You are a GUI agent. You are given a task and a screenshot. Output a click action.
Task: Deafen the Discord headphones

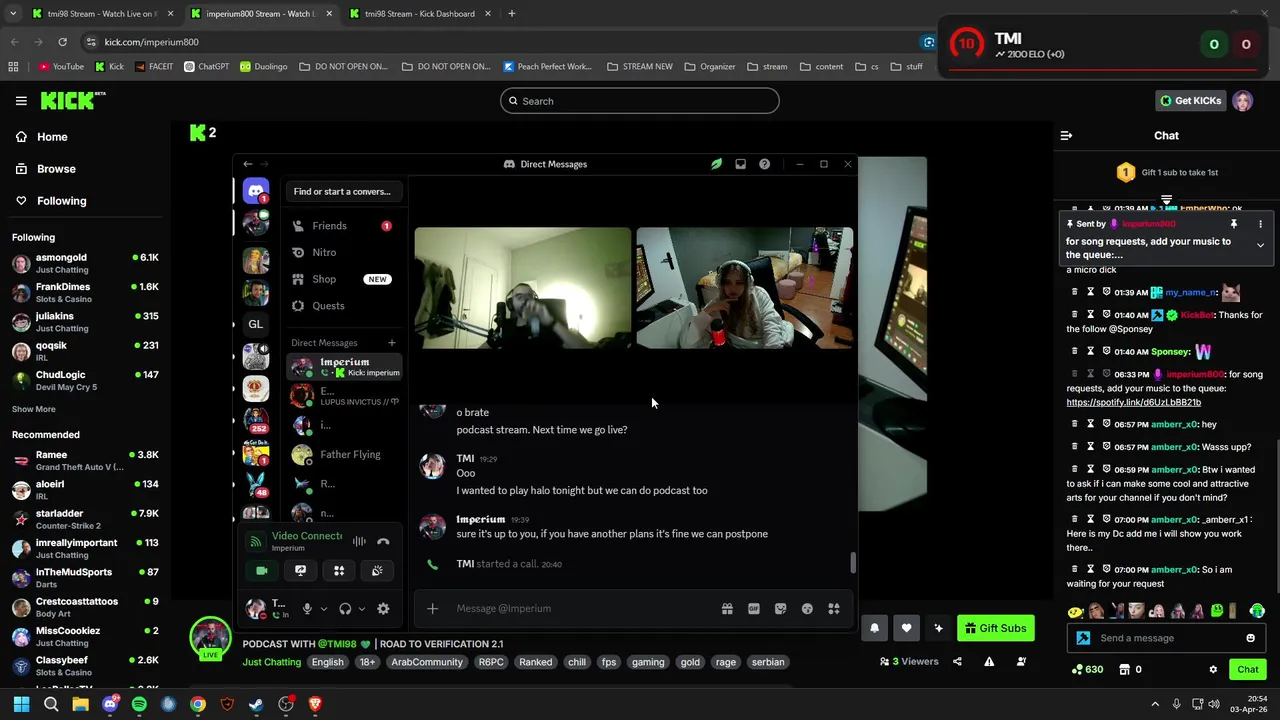(345, 608)
